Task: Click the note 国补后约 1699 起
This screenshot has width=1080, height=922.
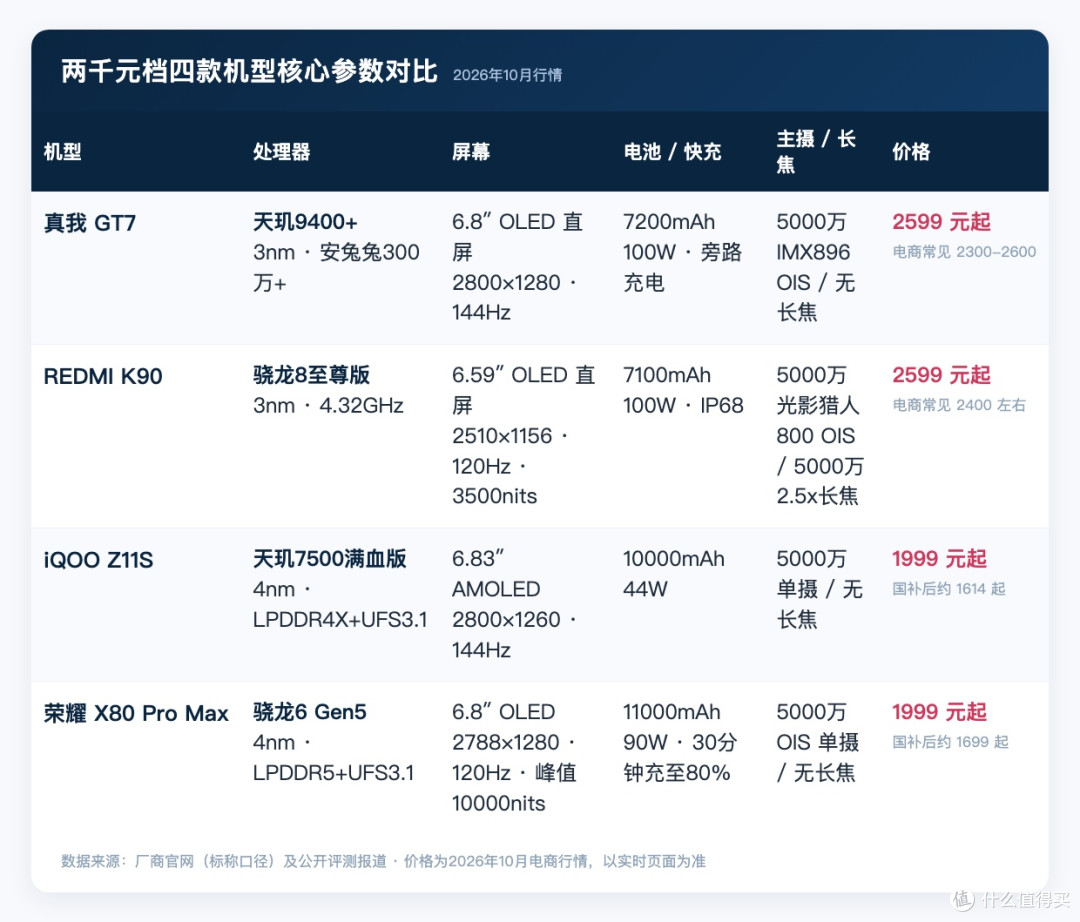Action: pyautogui.click(x=951, y=742)
